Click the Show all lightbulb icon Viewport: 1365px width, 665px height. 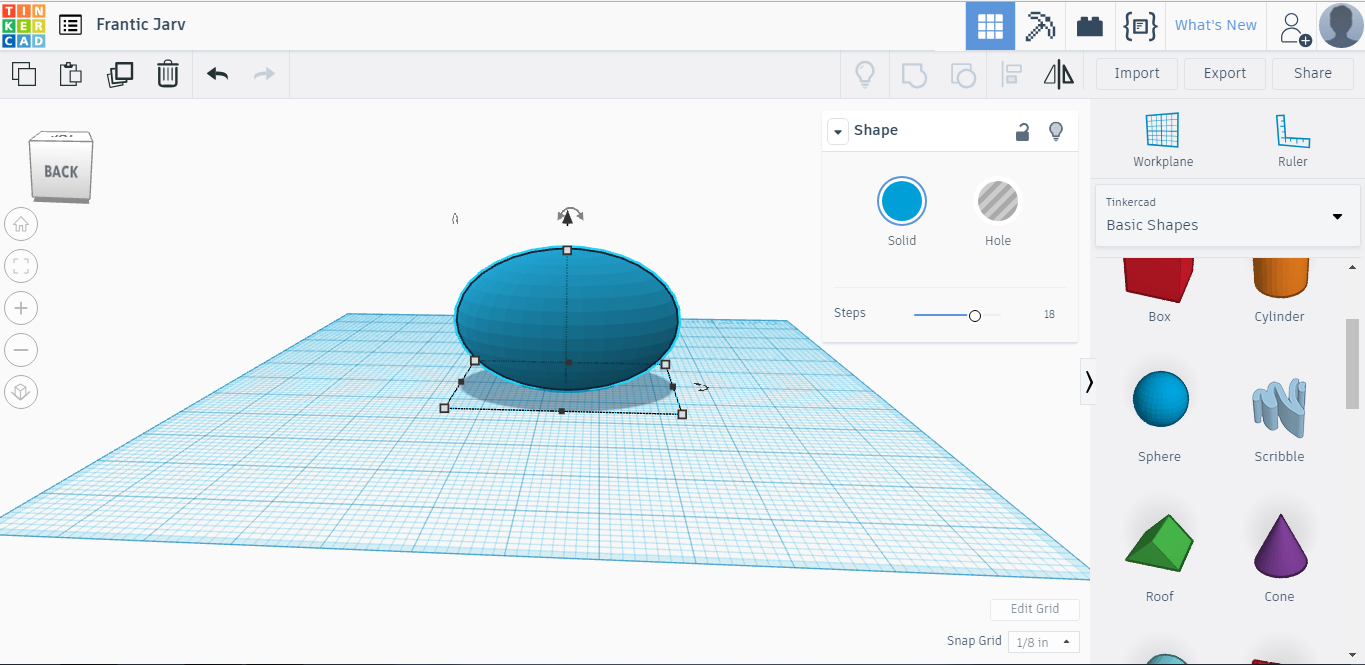tap(864, 74)
